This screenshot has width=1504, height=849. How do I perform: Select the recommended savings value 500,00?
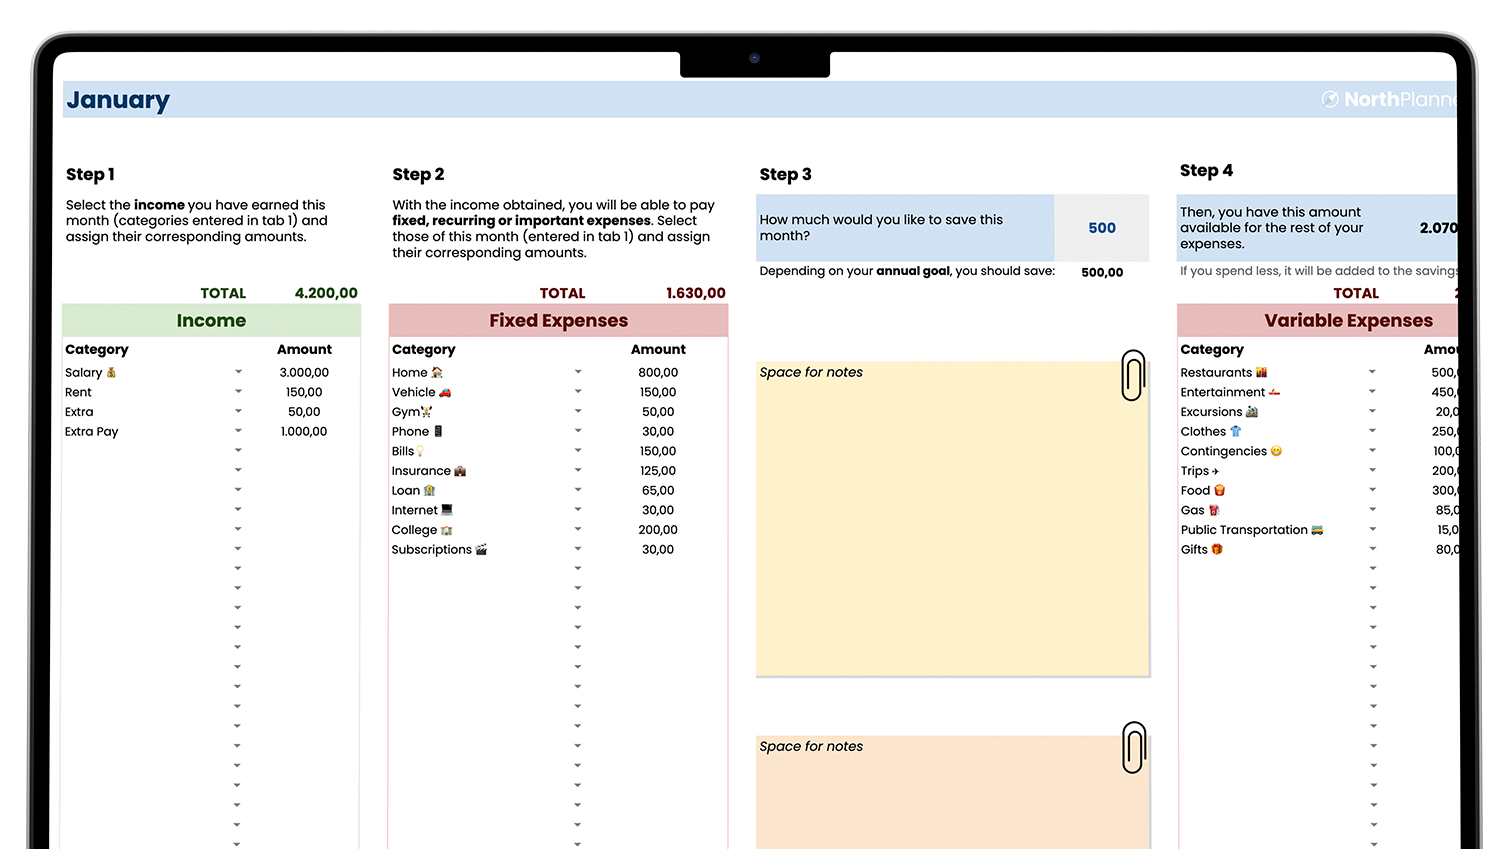point(1102,272)
